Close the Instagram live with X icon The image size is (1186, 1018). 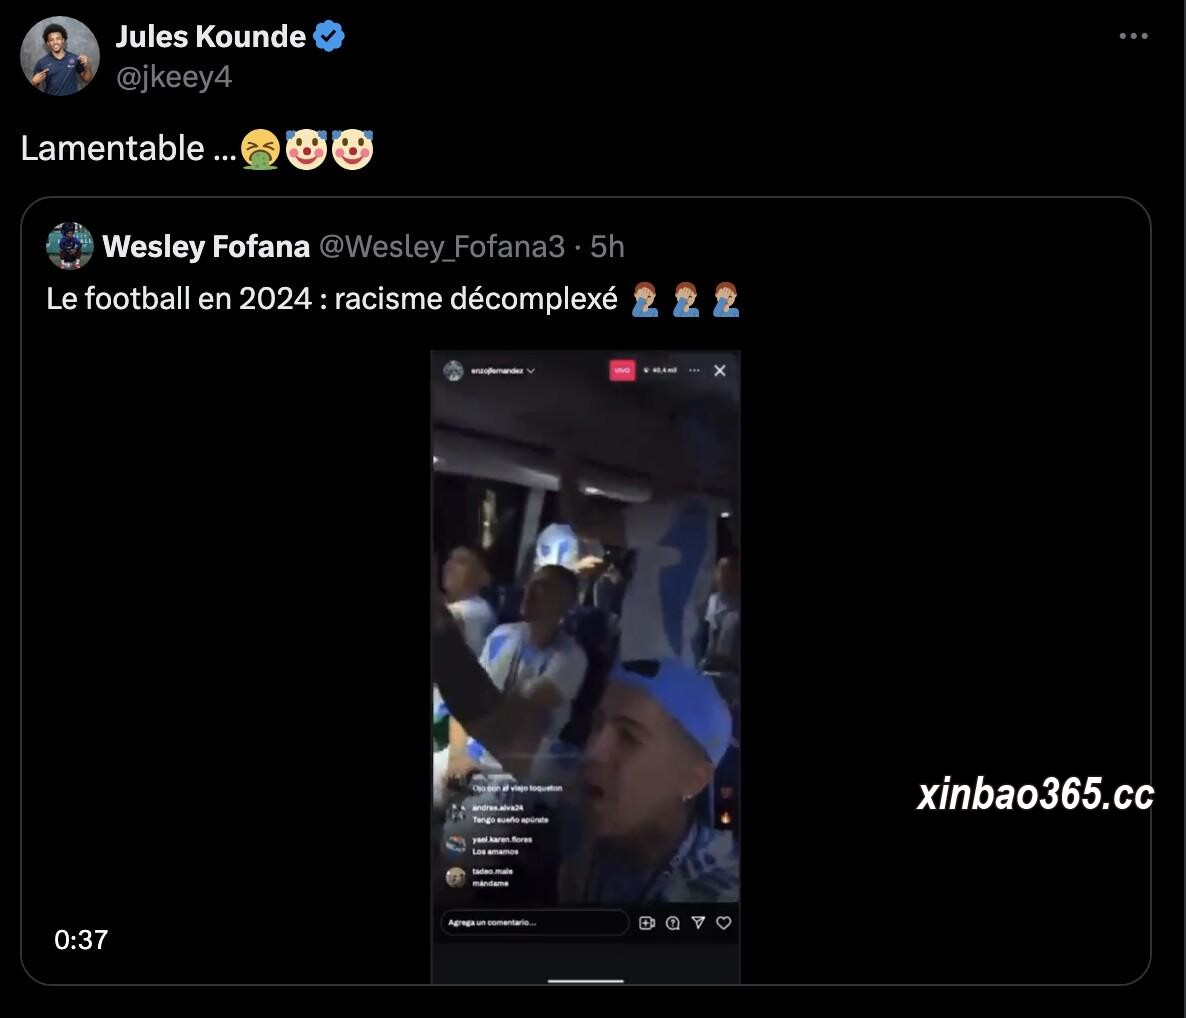(719, 371)
